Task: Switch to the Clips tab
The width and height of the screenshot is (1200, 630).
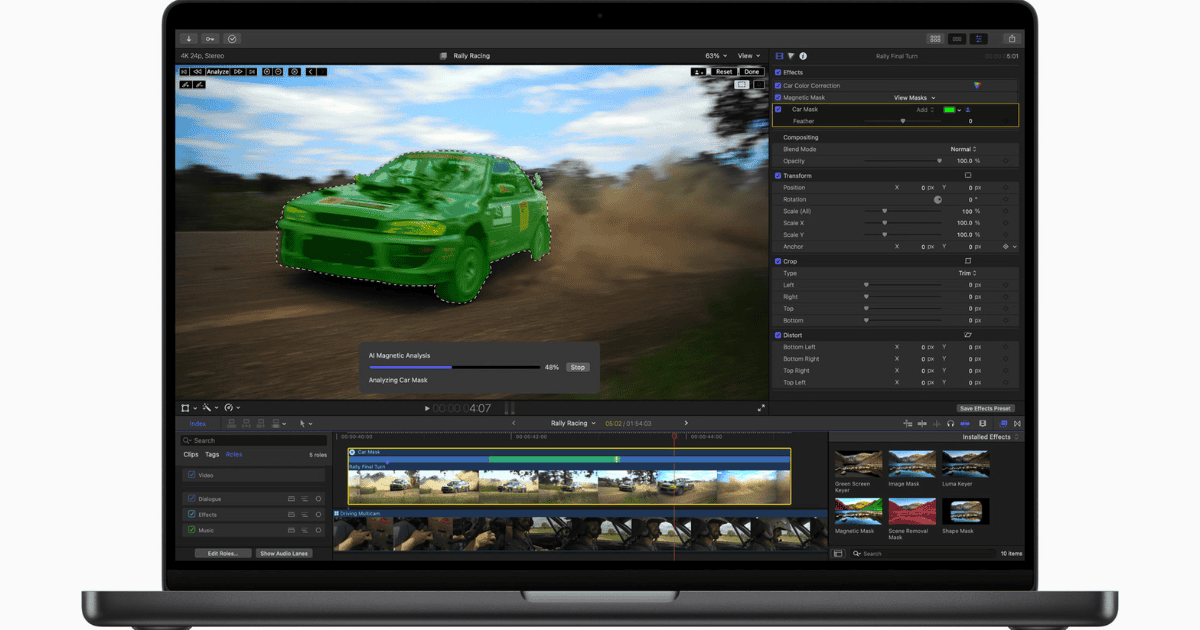Action: pos(190,454)
